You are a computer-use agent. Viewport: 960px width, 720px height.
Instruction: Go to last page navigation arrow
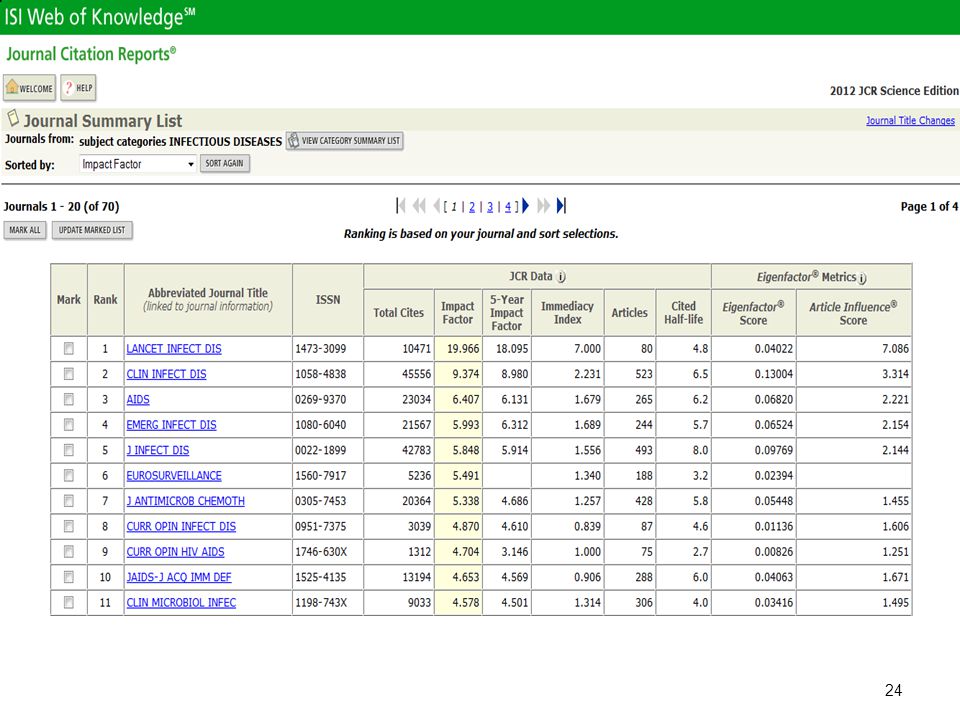(x=561, y=206)
